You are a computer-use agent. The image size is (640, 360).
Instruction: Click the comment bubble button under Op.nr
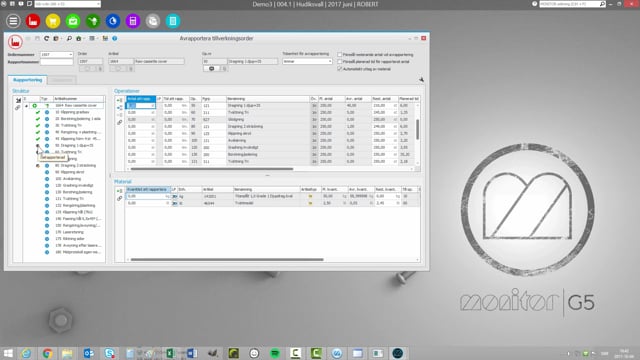pyautogui.click(x=211, y=69)
